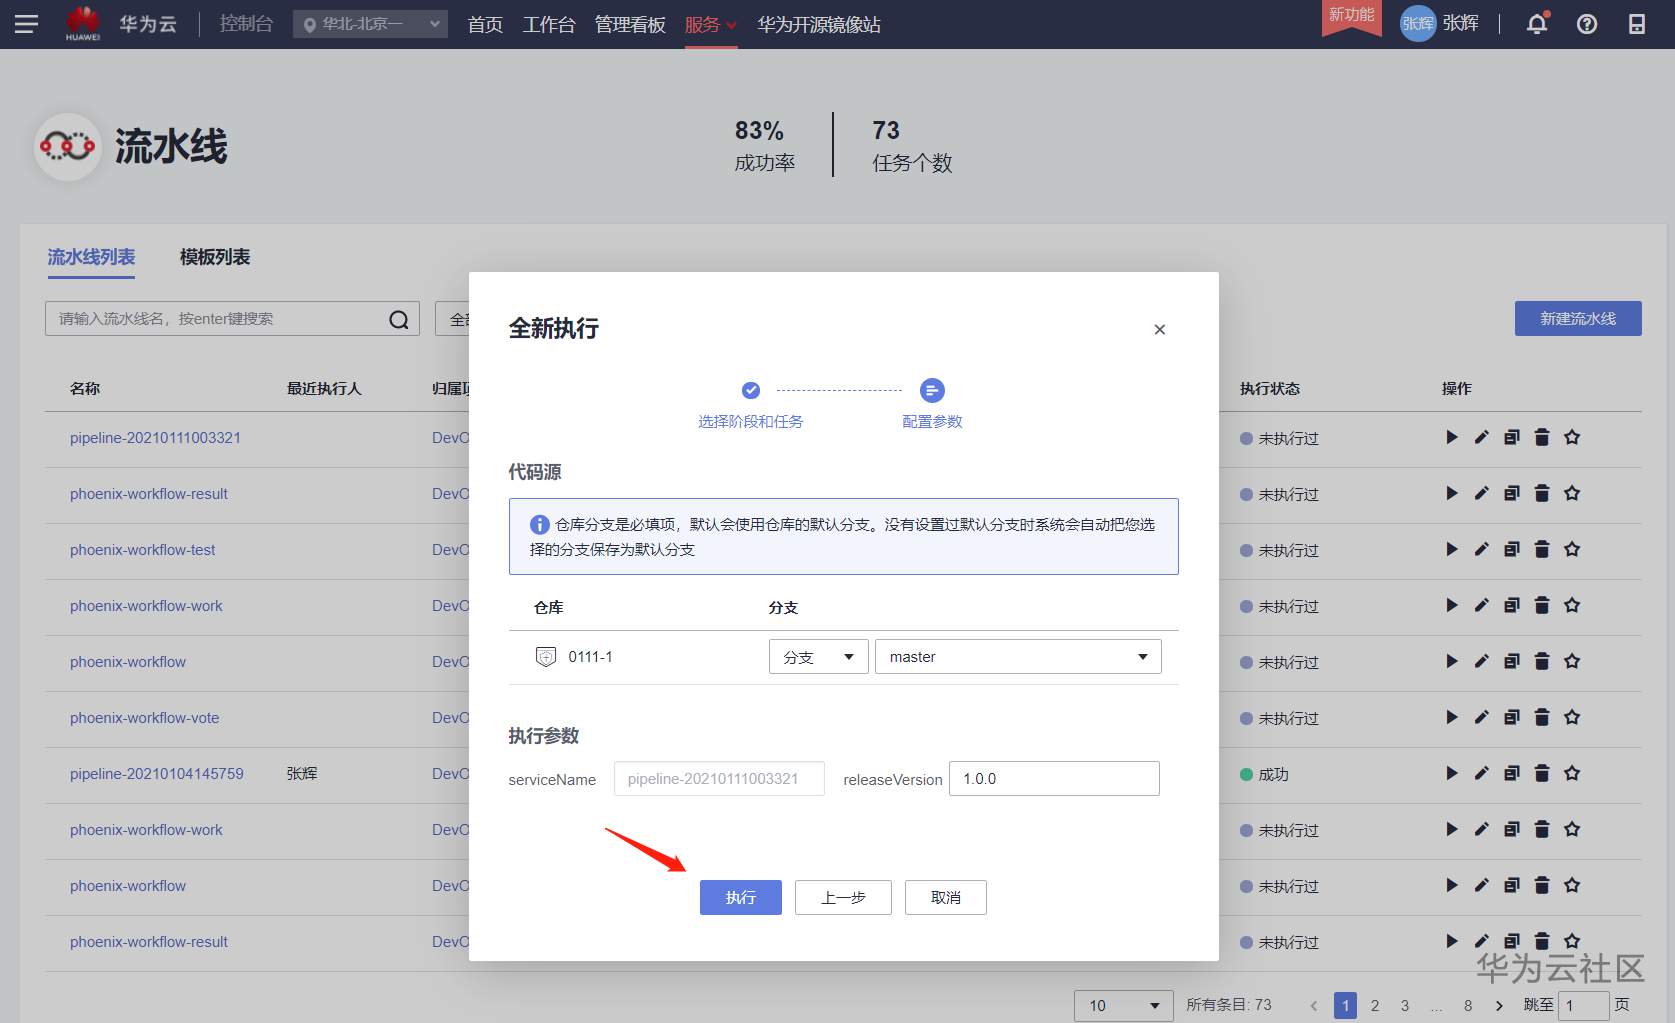This screenshot has height=1023, width=1675.
Task: Open 华为开源镜像站 in the header
Action: pos(819,24)
